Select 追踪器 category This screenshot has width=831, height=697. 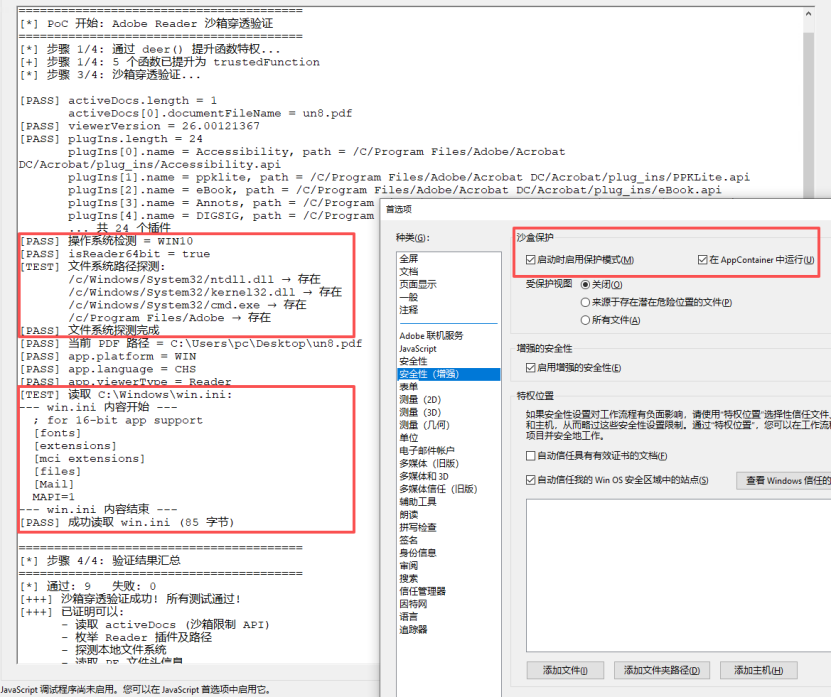(x=413, y=630)
